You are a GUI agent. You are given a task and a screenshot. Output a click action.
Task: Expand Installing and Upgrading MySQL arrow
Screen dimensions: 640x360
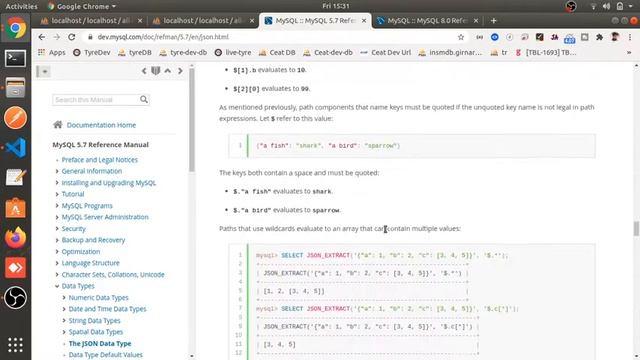57,183
